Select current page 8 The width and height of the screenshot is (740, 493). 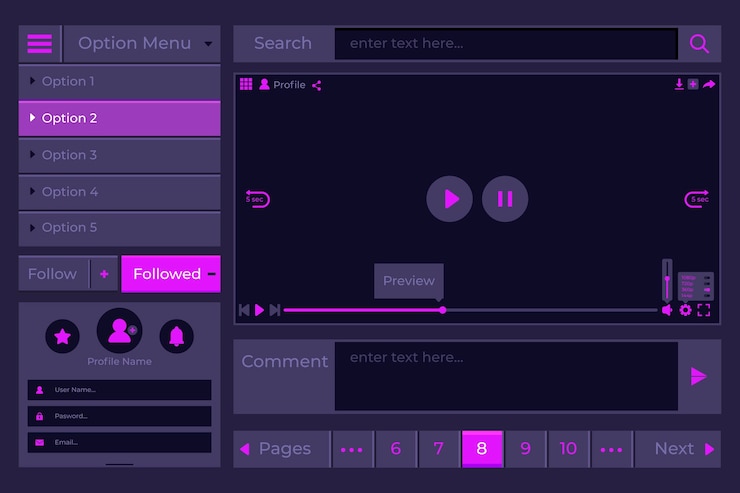tap(482, 449)
